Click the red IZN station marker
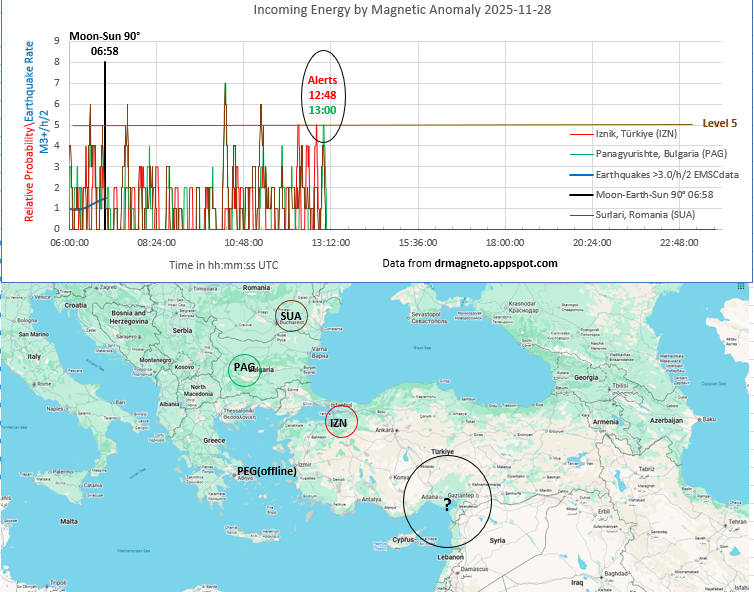Viewport: 754px width, 592px height. [341, 422]
